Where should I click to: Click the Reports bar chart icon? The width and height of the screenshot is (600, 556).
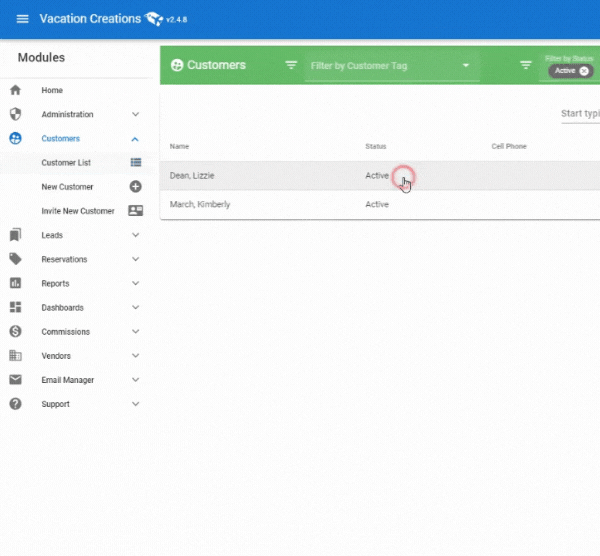click(x=15, y=283)
